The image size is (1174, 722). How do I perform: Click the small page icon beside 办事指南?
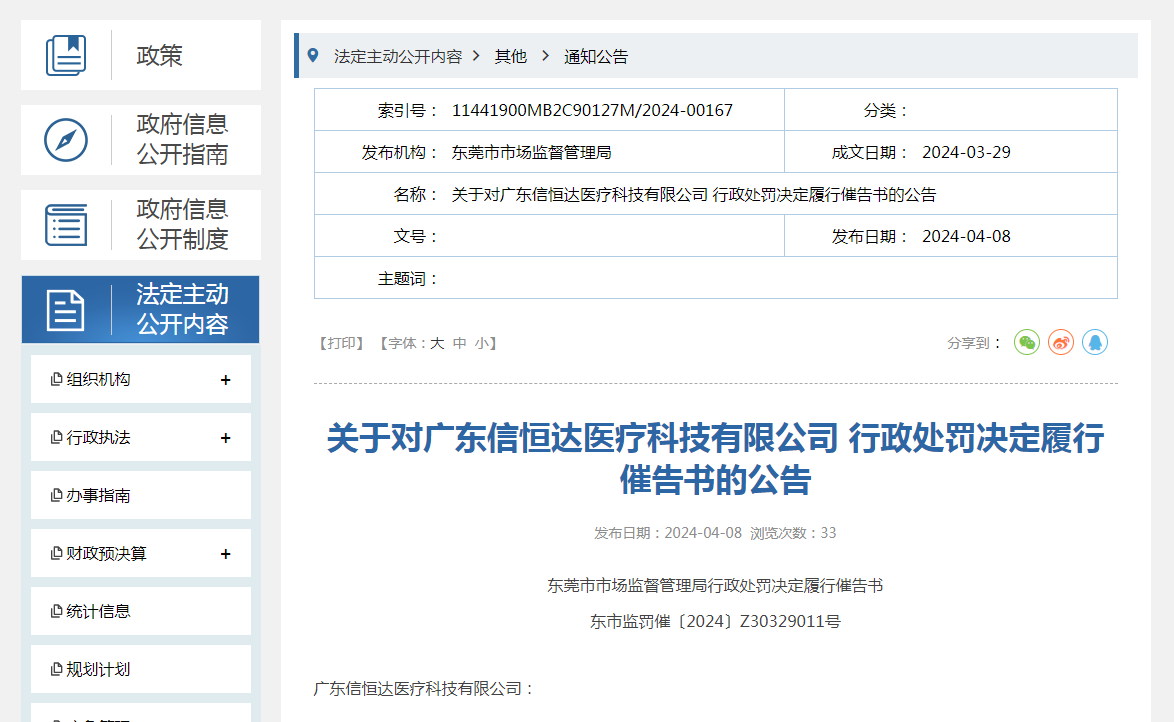[x=56, y=495]
